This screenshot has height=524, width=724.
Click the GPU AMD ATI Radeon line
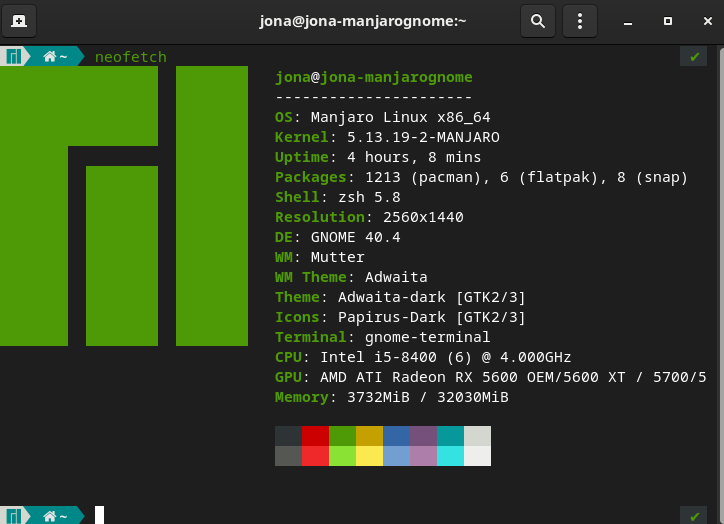tap(490, 377)
